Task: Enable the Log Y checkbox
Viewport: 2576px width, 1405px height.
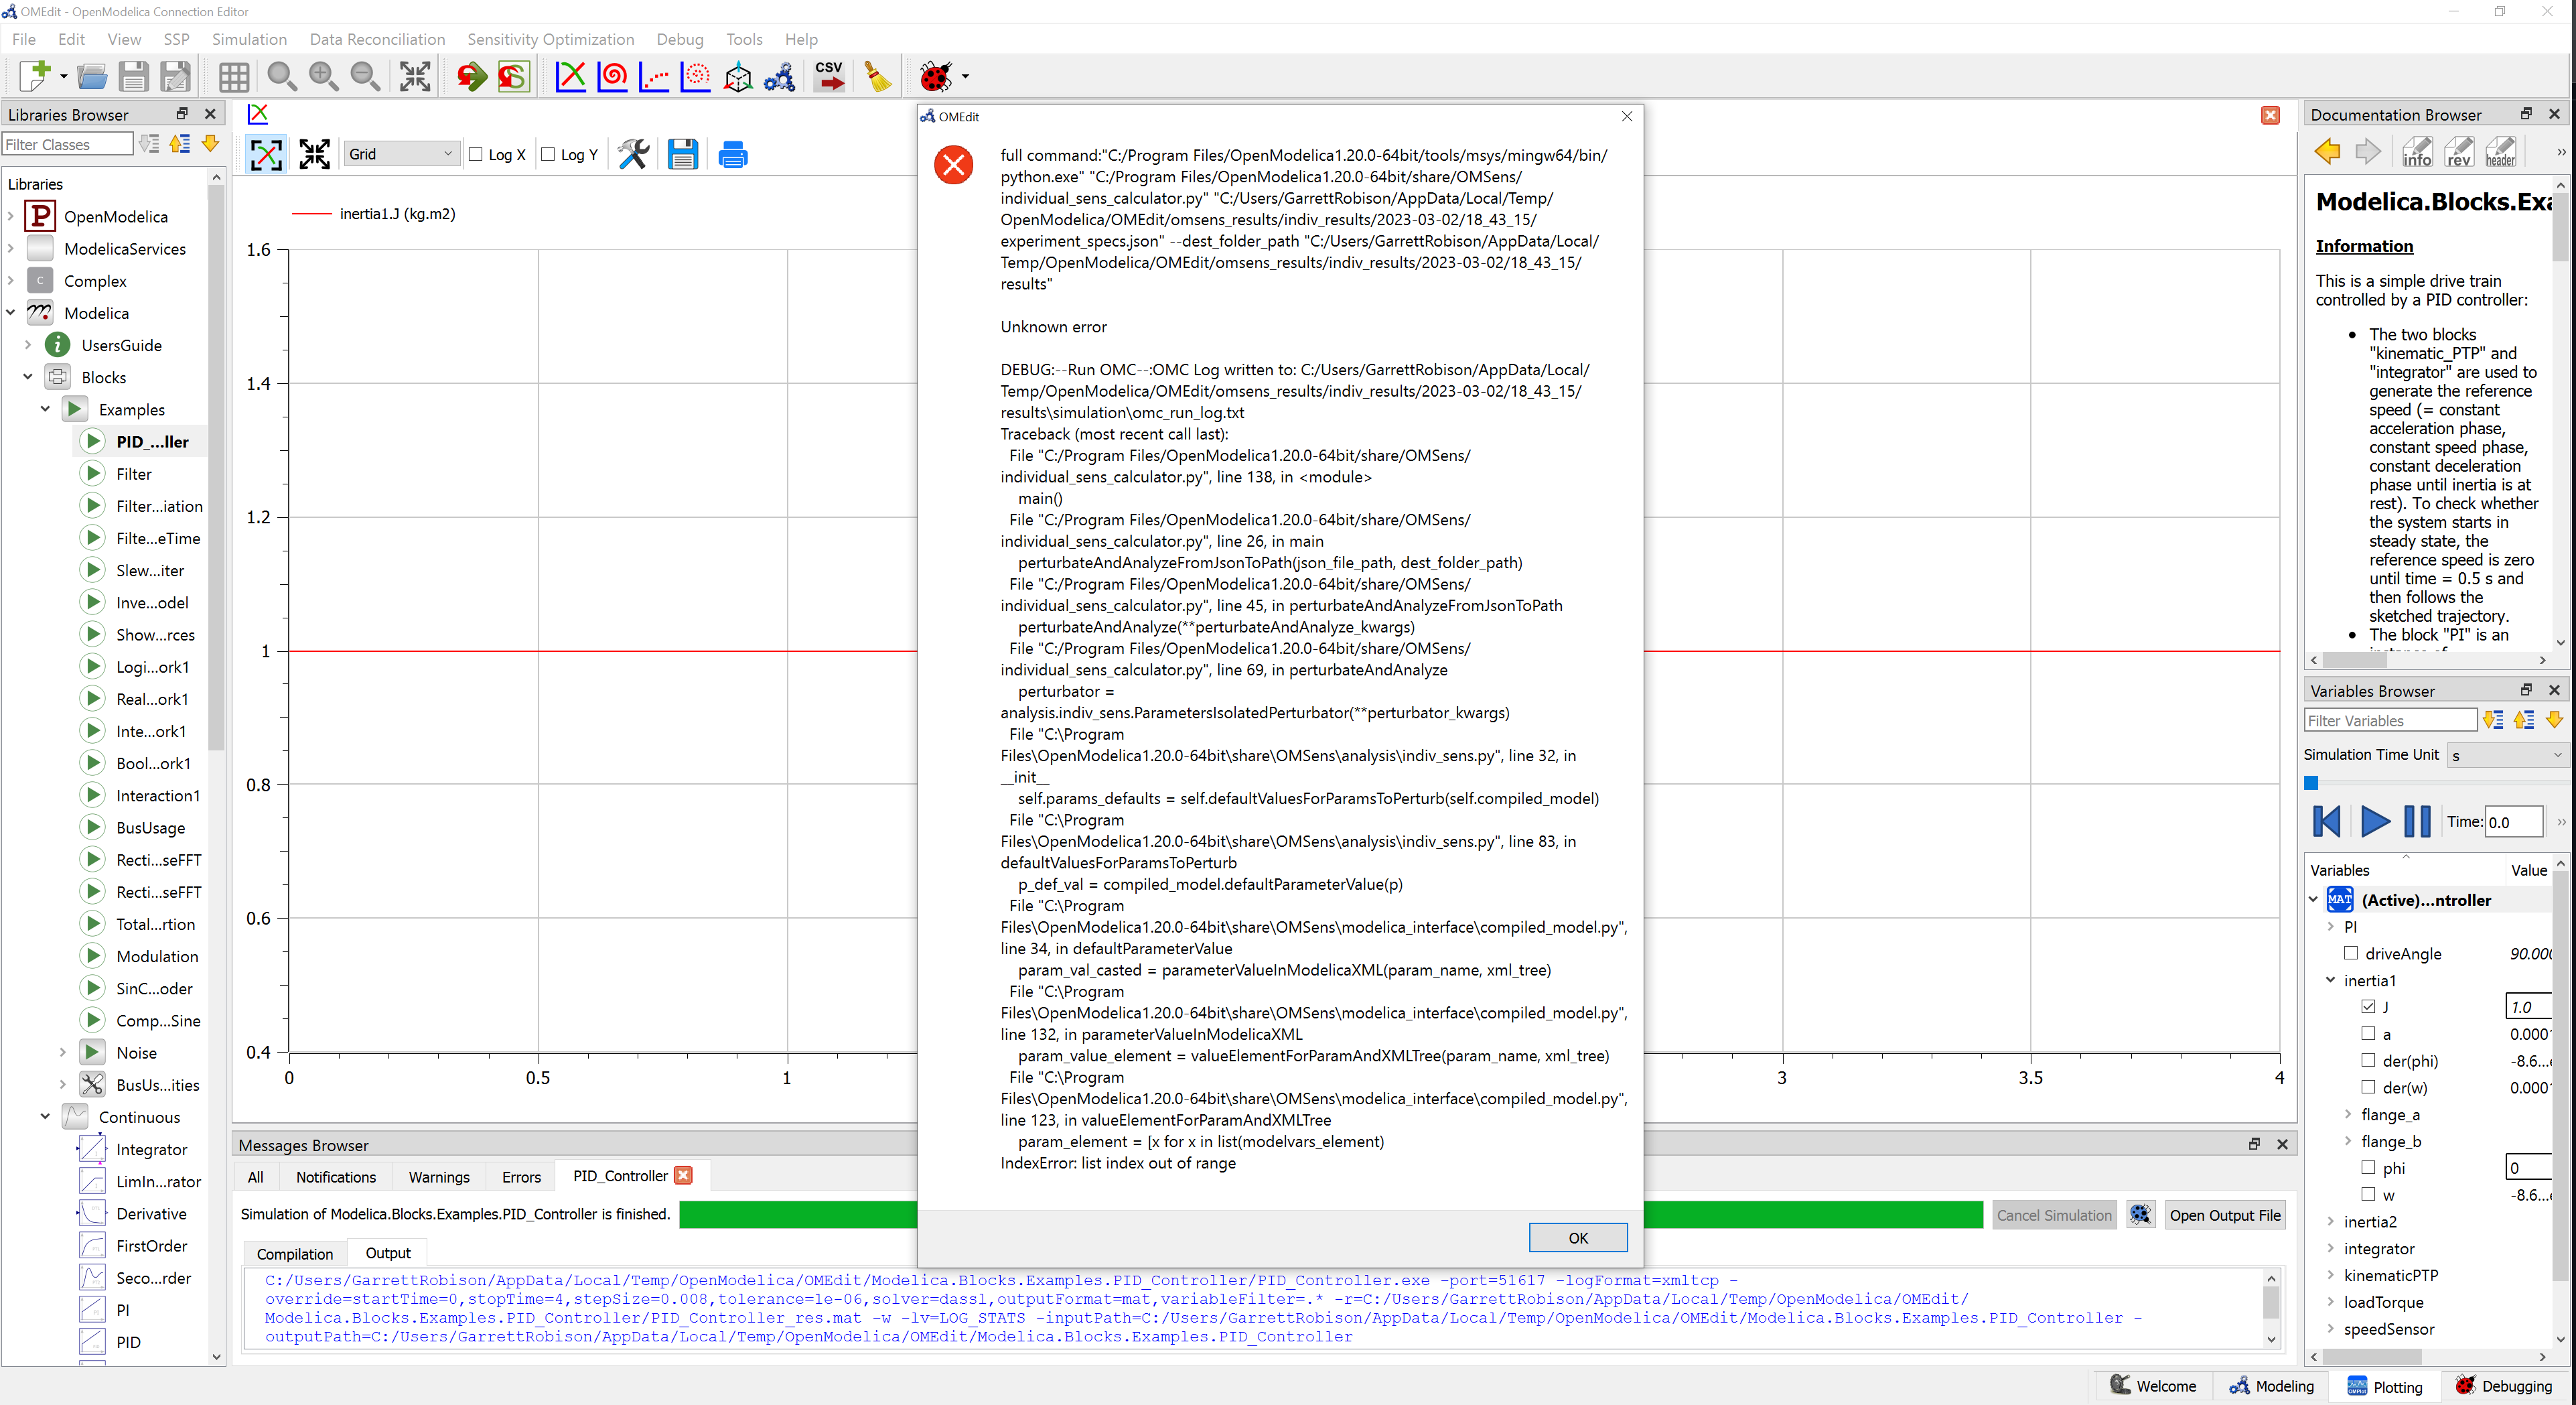Action: (x=549, y=154)
